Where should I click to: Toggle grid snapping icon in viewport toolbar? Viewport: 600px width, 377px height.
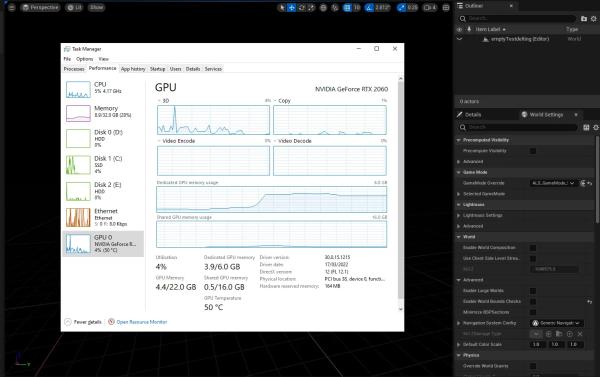pos(347,8)
